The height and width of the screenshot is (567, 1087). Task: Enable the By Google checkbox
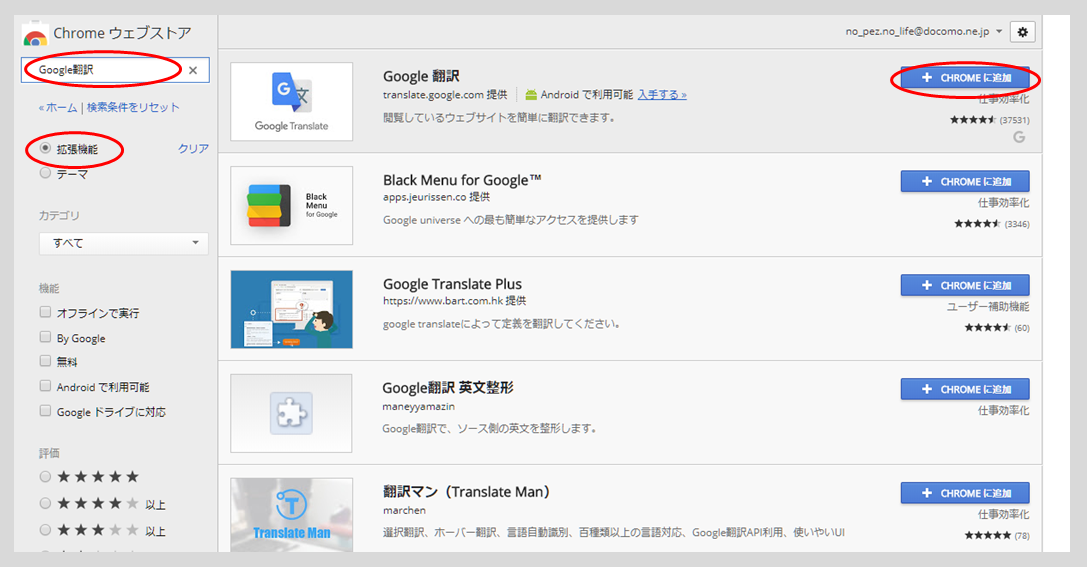click(45, 337)
